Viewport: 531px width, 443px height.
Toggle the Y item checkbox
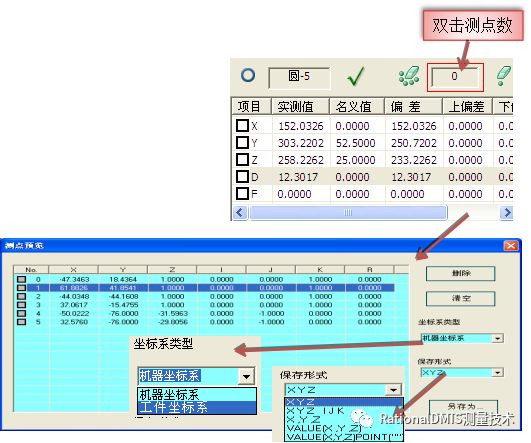(x=242, y=143)
